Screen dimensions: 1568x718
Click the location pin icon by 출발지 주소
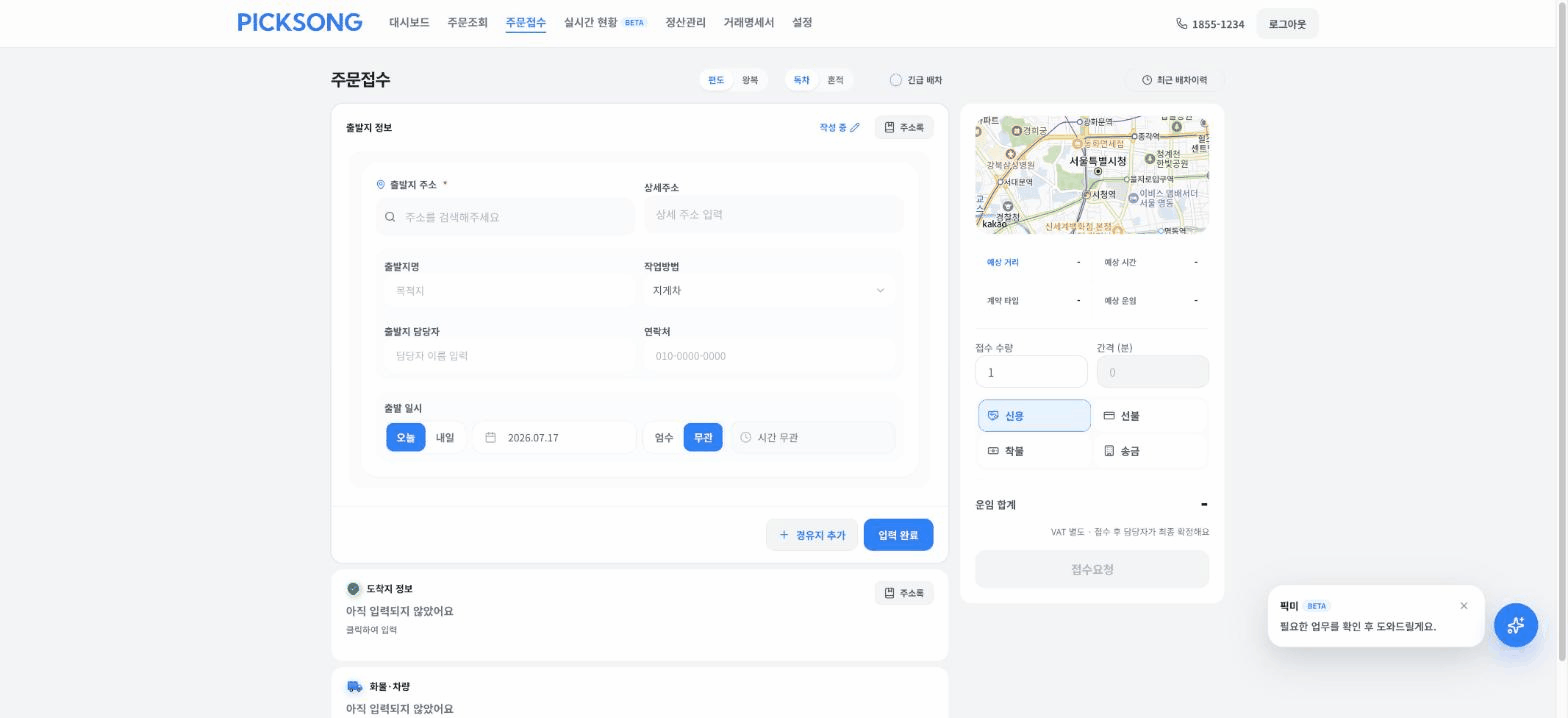[381, 184]
